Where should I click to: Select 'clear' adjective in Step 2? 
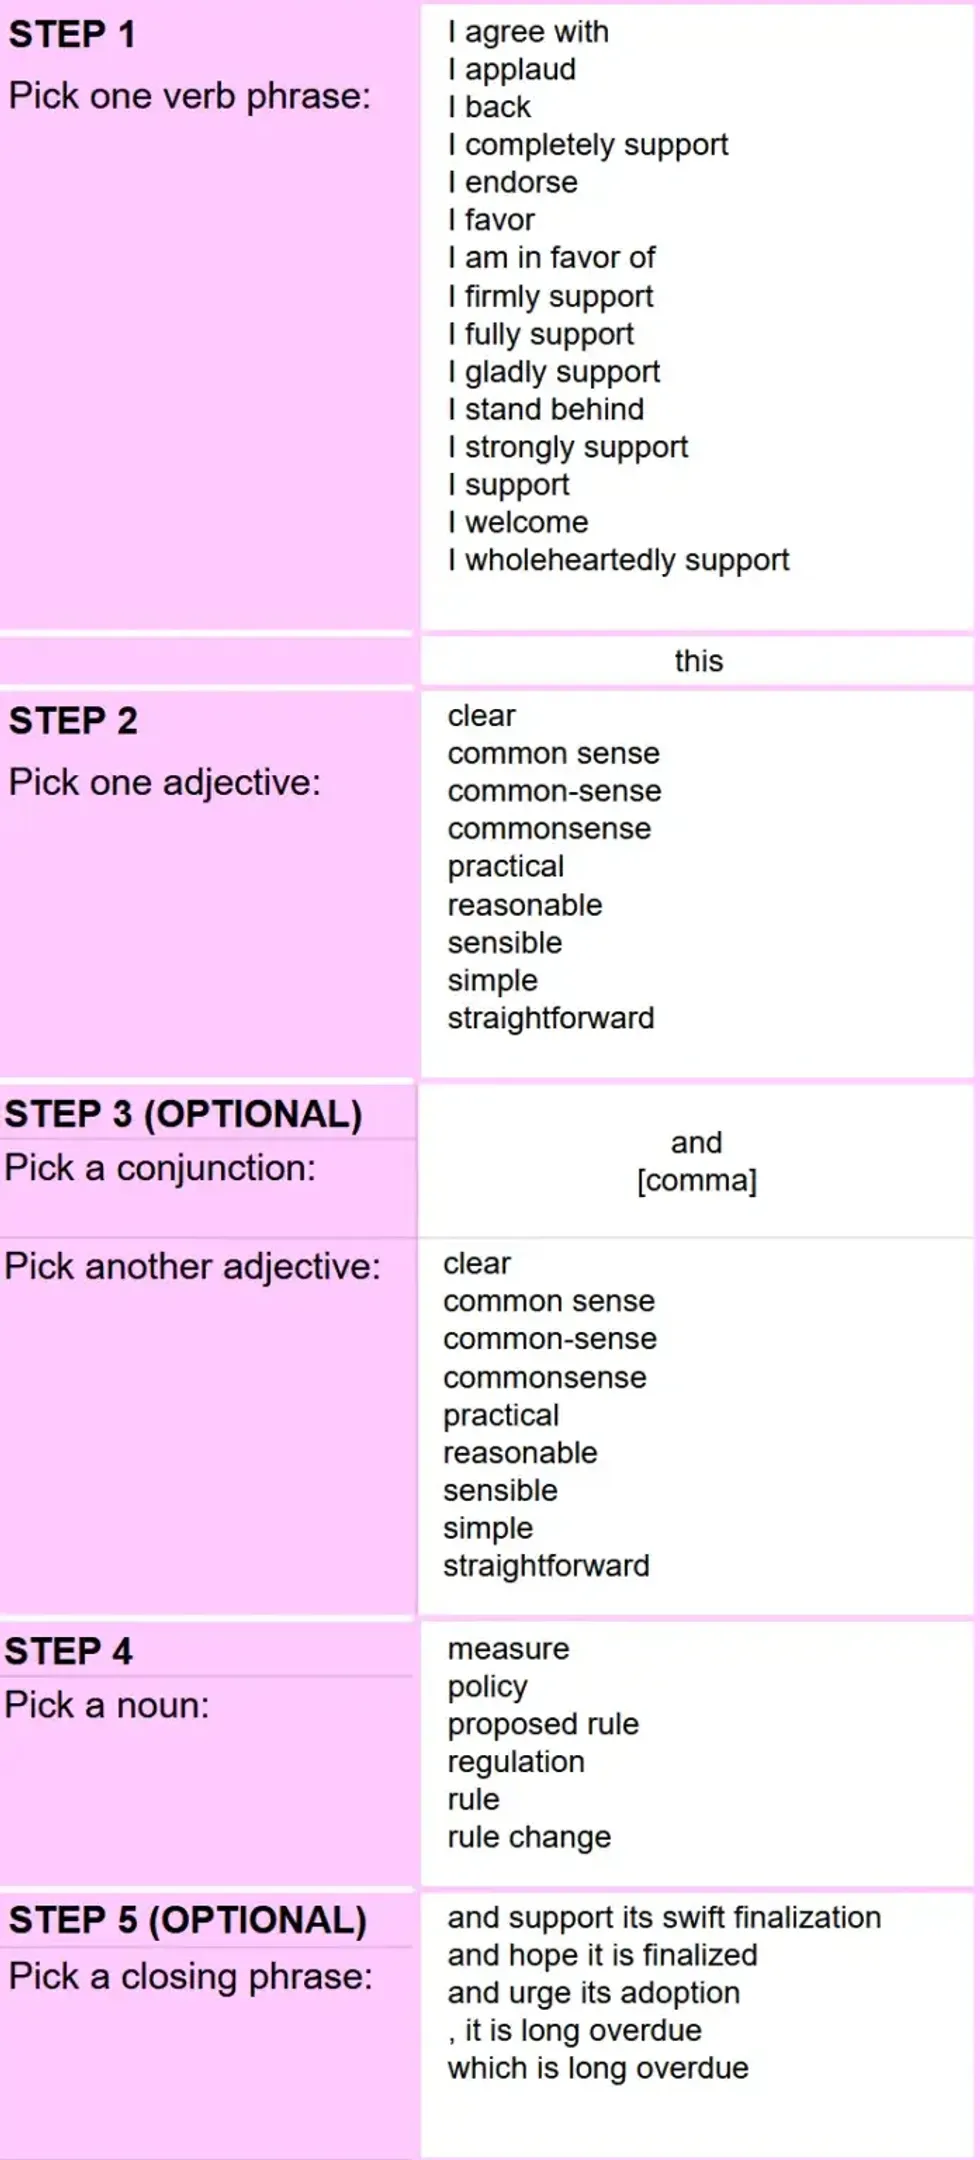481,716
